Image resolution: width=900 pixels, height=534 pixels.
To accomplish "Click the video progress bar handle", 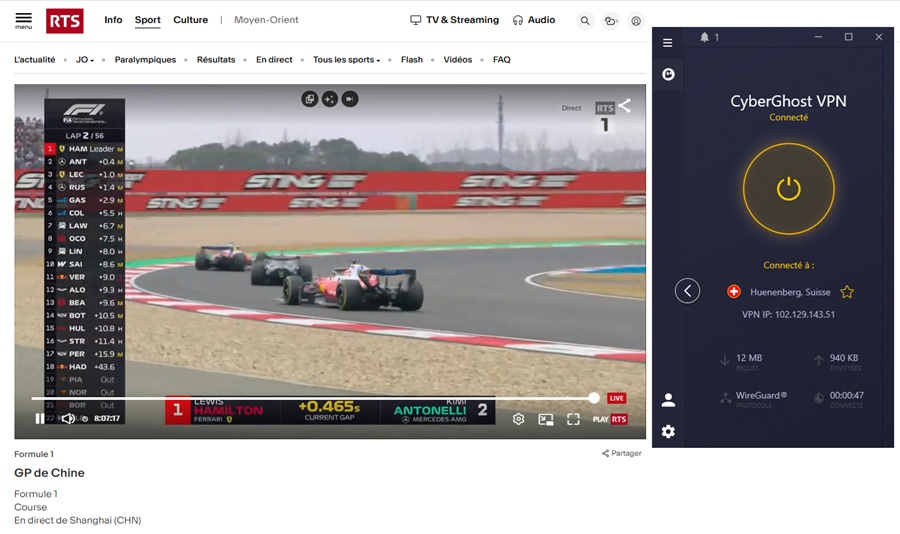I will pyautogui.click(x=594, y=398).
